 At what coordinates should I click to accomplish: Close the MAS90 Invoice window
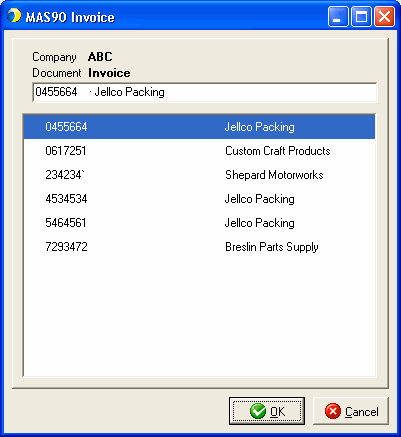click(x=384, y=16)
